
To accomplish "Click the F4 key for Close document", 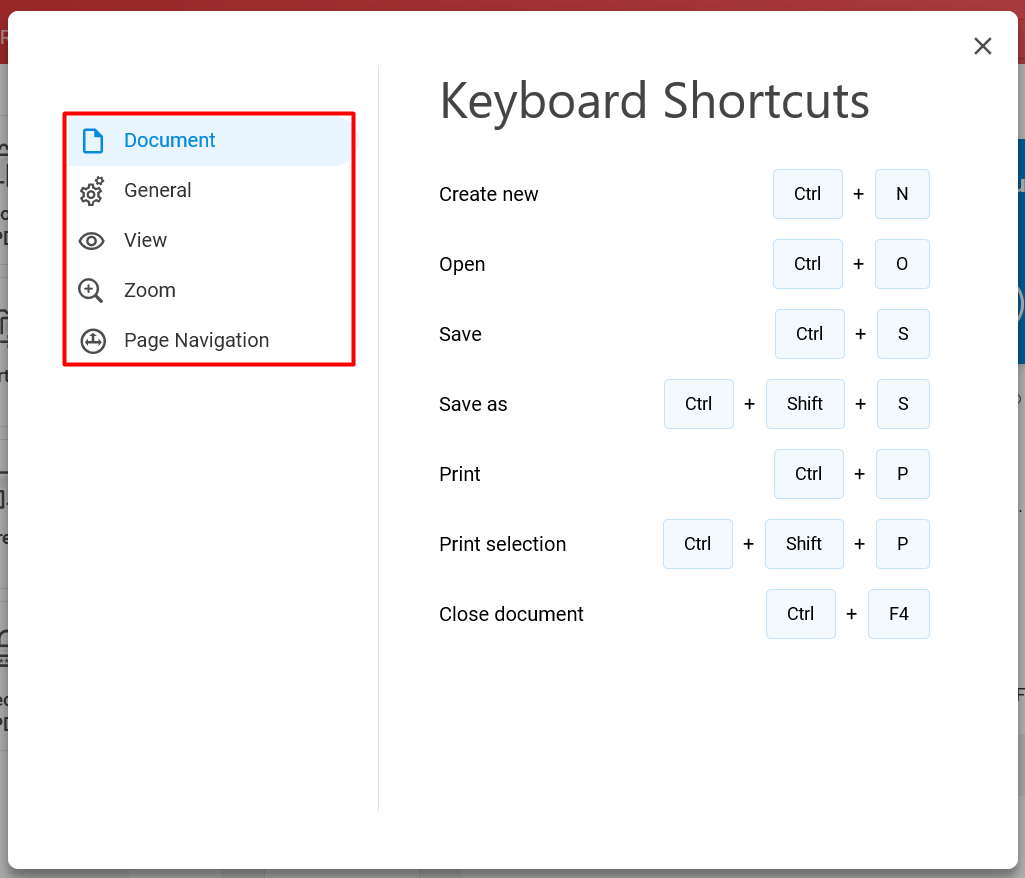I will tap(899, 614).
